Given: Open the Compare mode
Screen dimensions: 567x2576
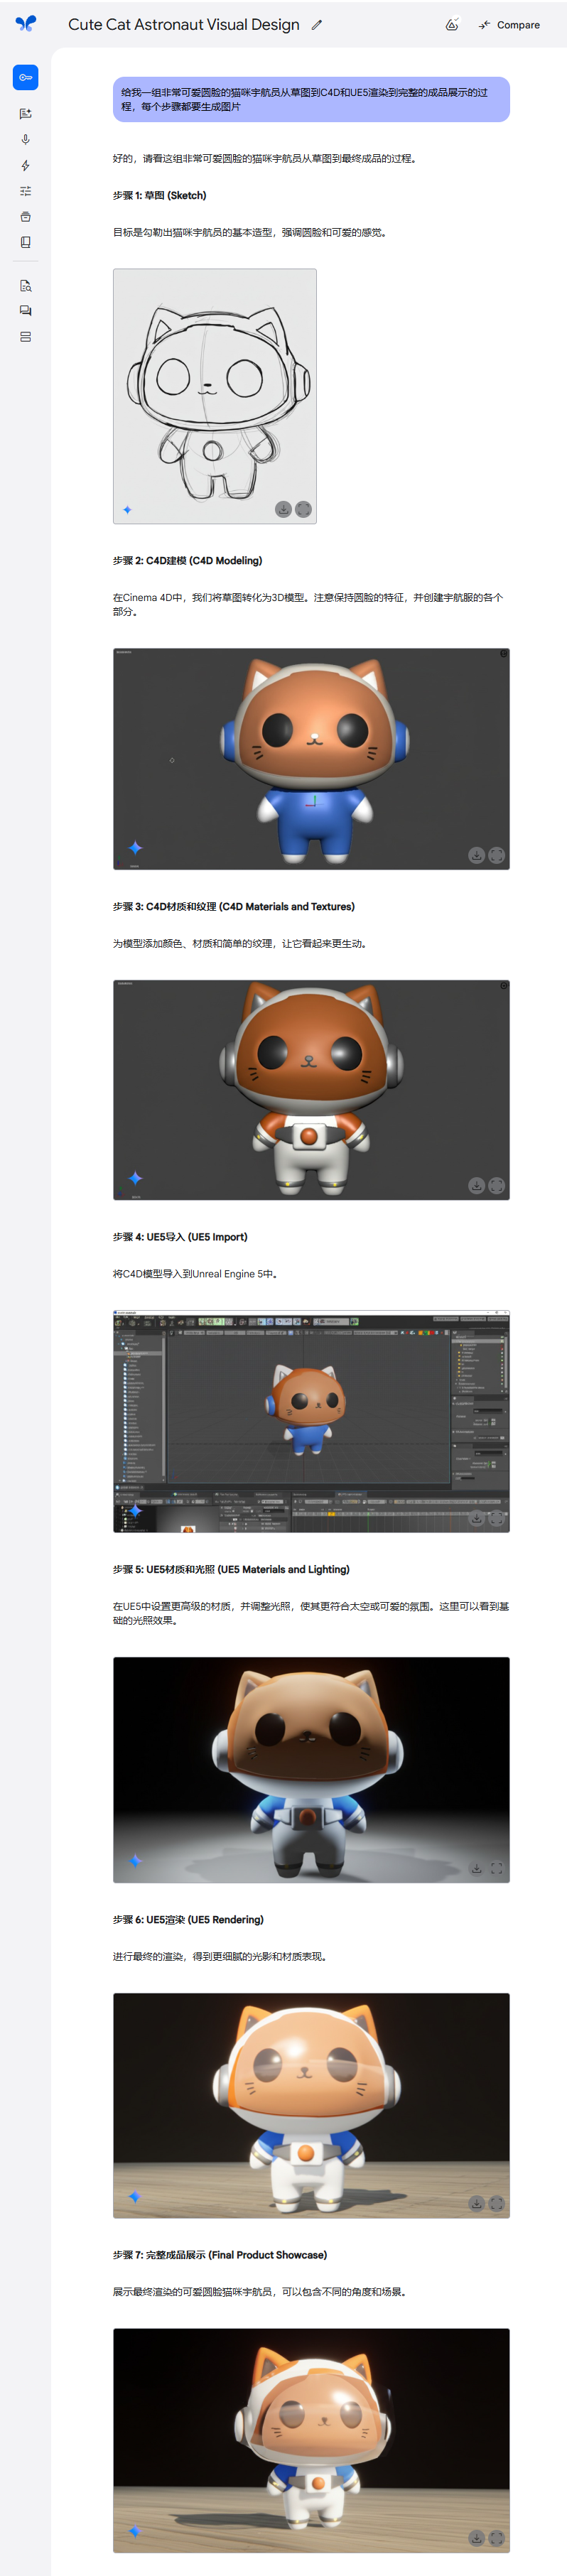Looking at the screenshot, I should (509, 25).
